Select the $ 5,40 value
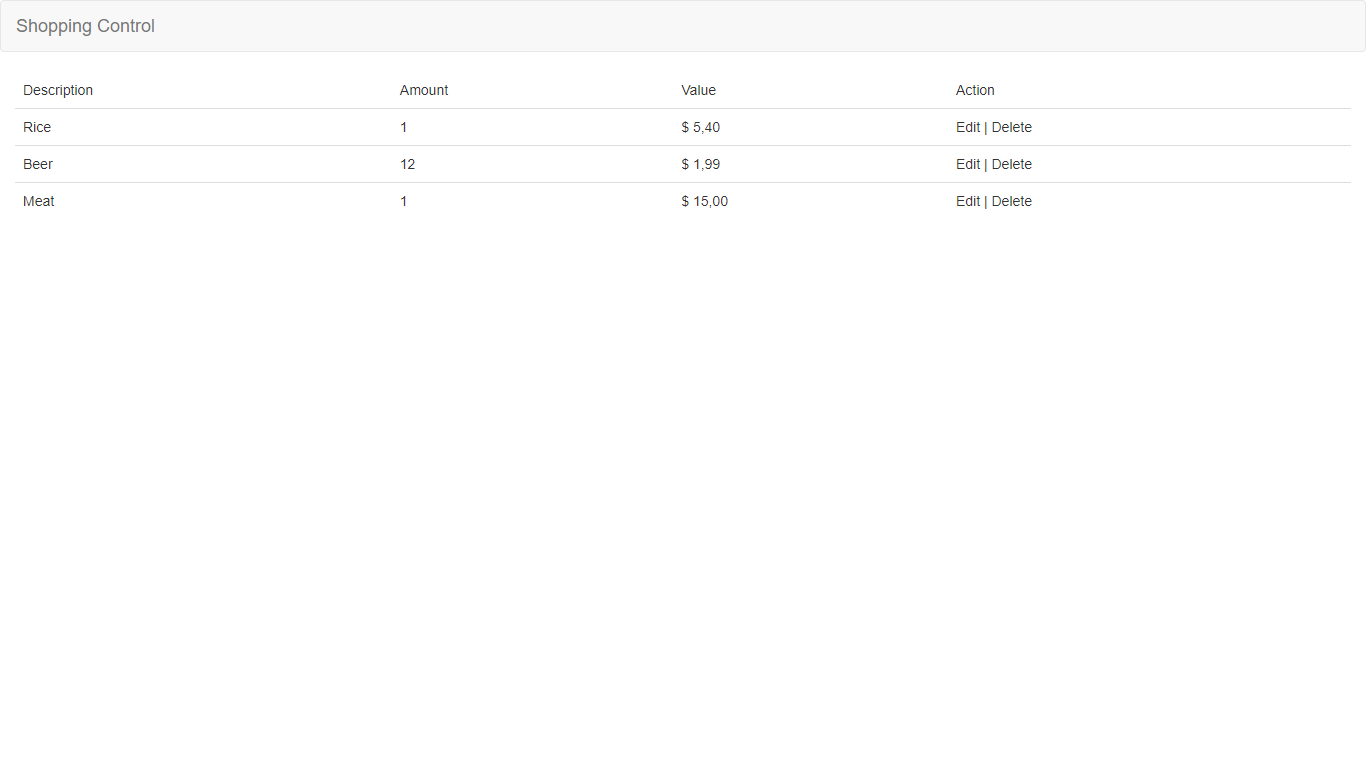The height and width of the screenshot is (768, 1366). click(701, 127)
